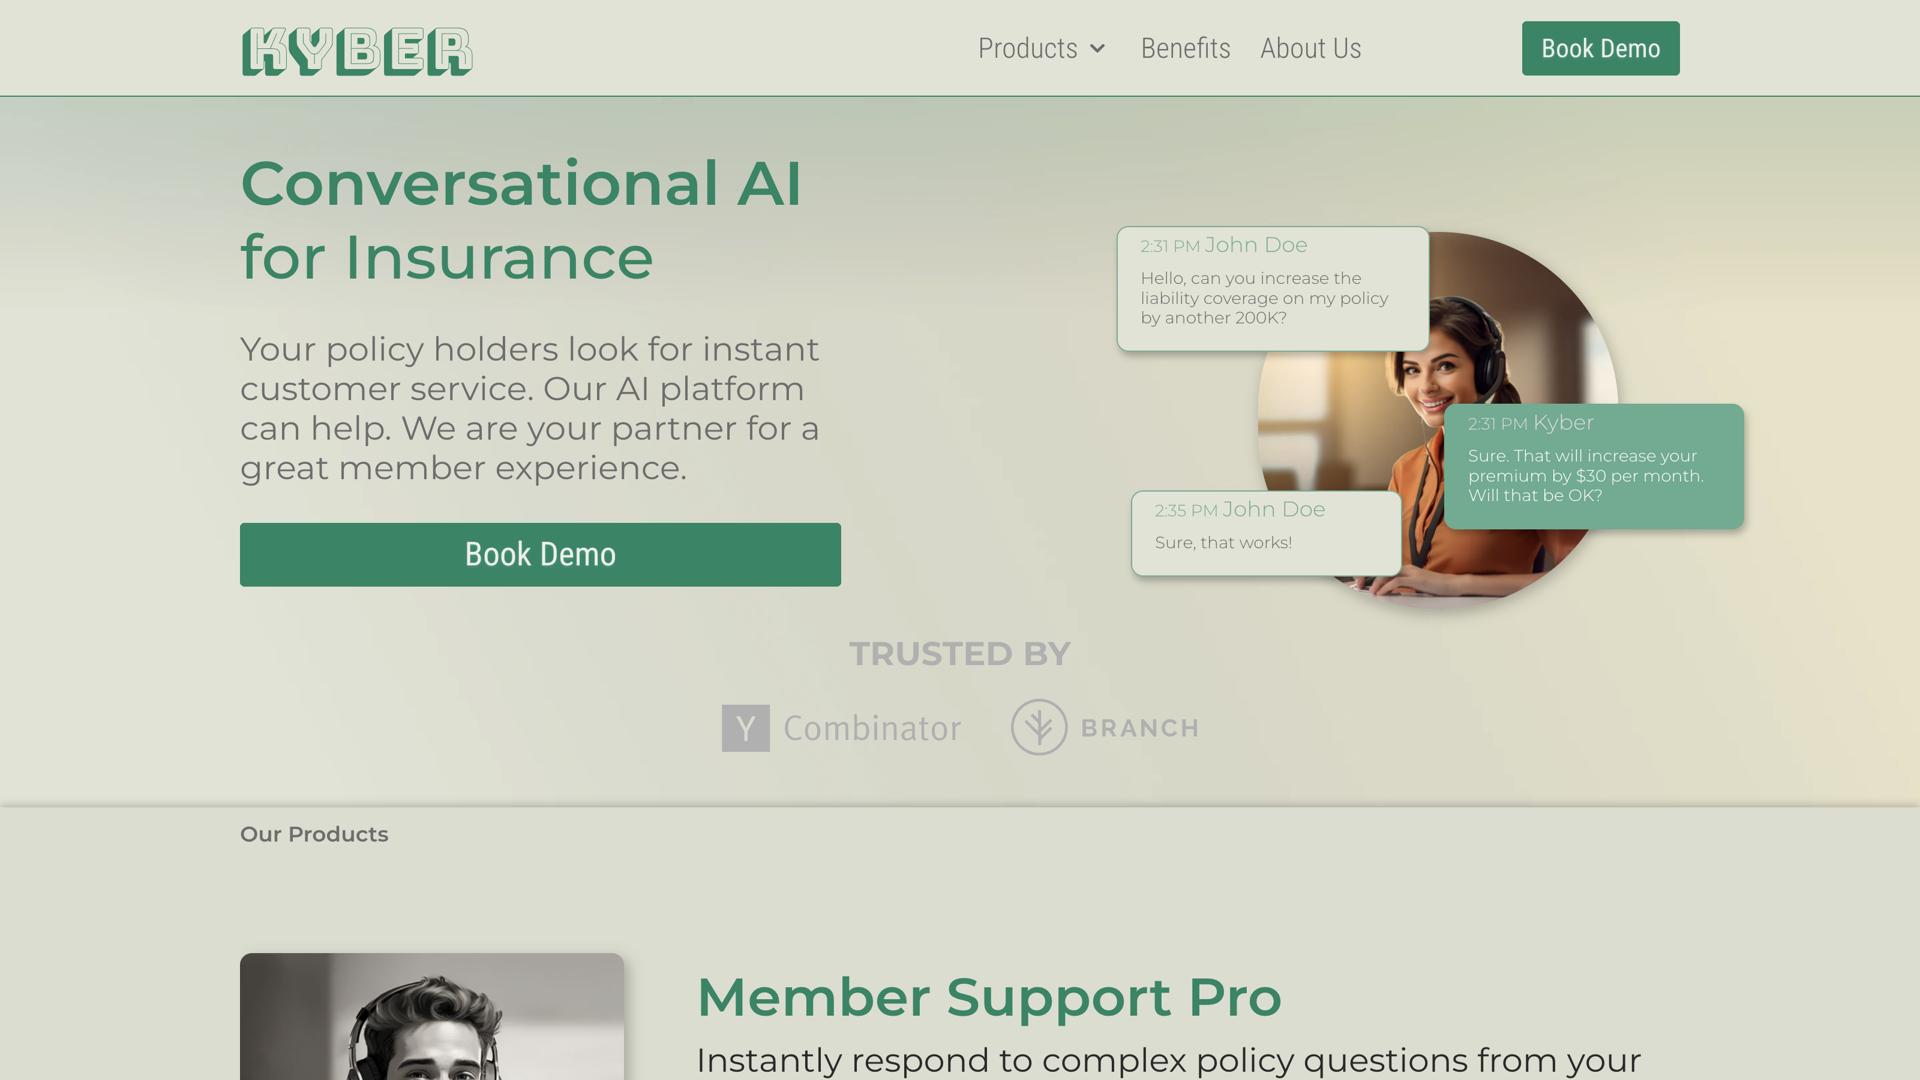Image resolution: width=1920 pixels, height=1080 pixels.
Task: Click the large Book Demo button in hero
Action: coord(540,554)
